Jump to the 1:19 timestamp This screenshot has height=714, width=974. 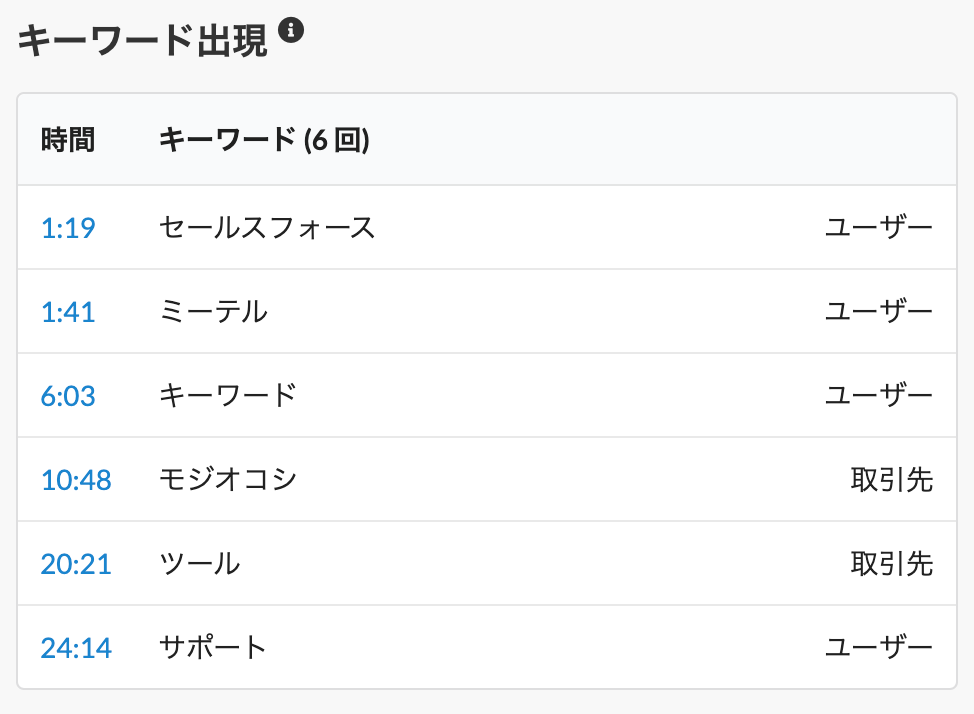pyautogui.click(x=68, y=228)
